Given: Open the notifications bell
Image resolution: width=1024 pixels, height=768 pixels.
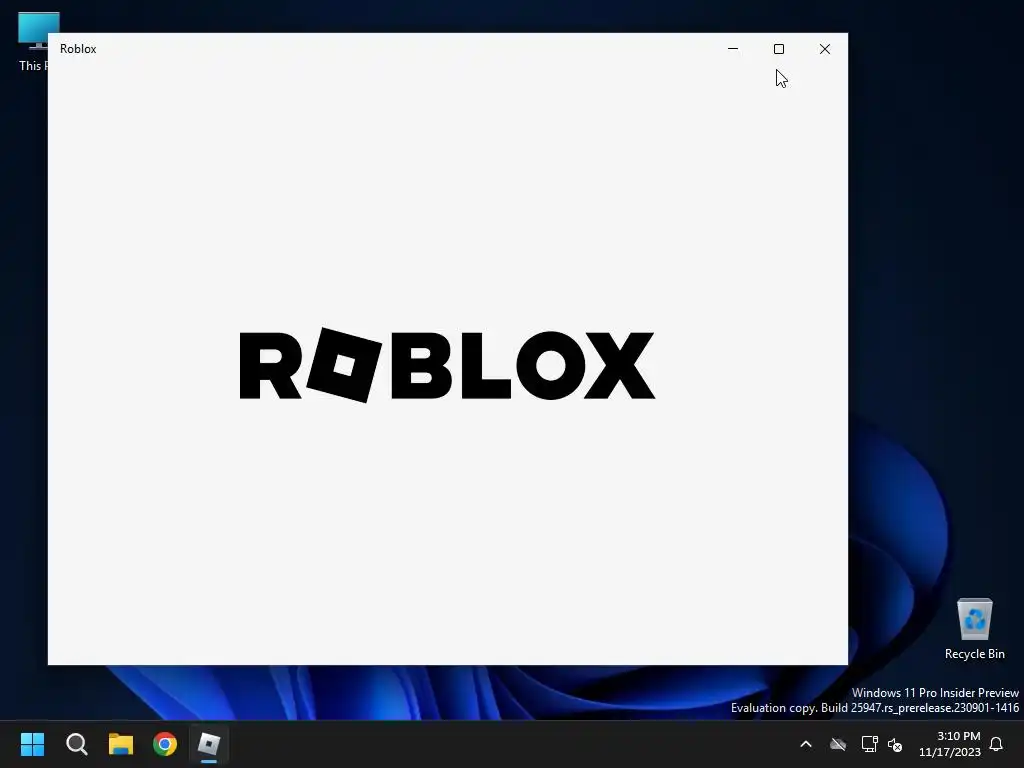Looking at the screenshot, I should (x=996, y=744).
